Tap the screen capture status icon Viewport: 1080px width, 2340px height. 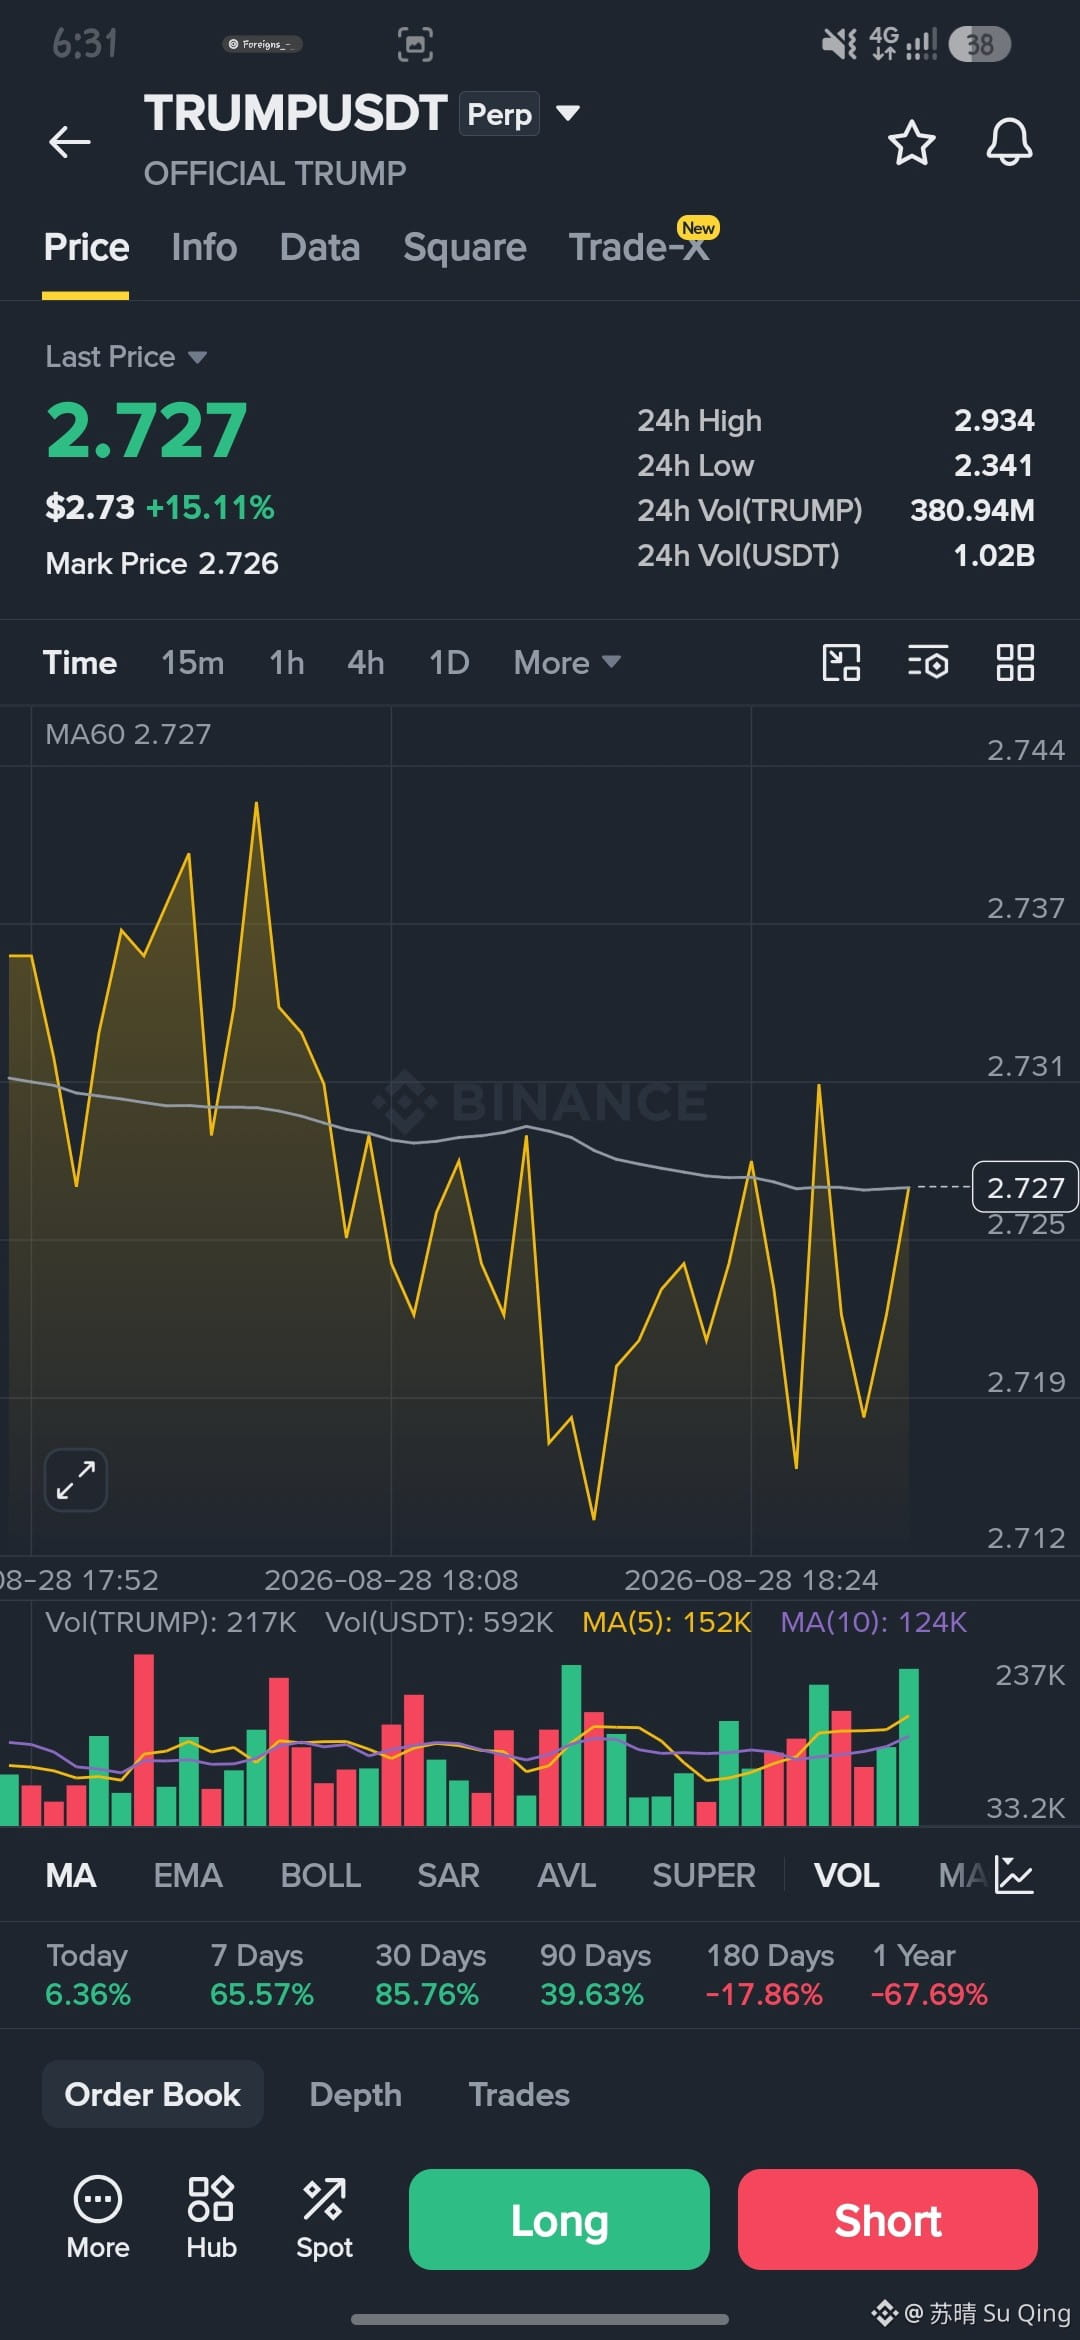[x=415, y=44]
